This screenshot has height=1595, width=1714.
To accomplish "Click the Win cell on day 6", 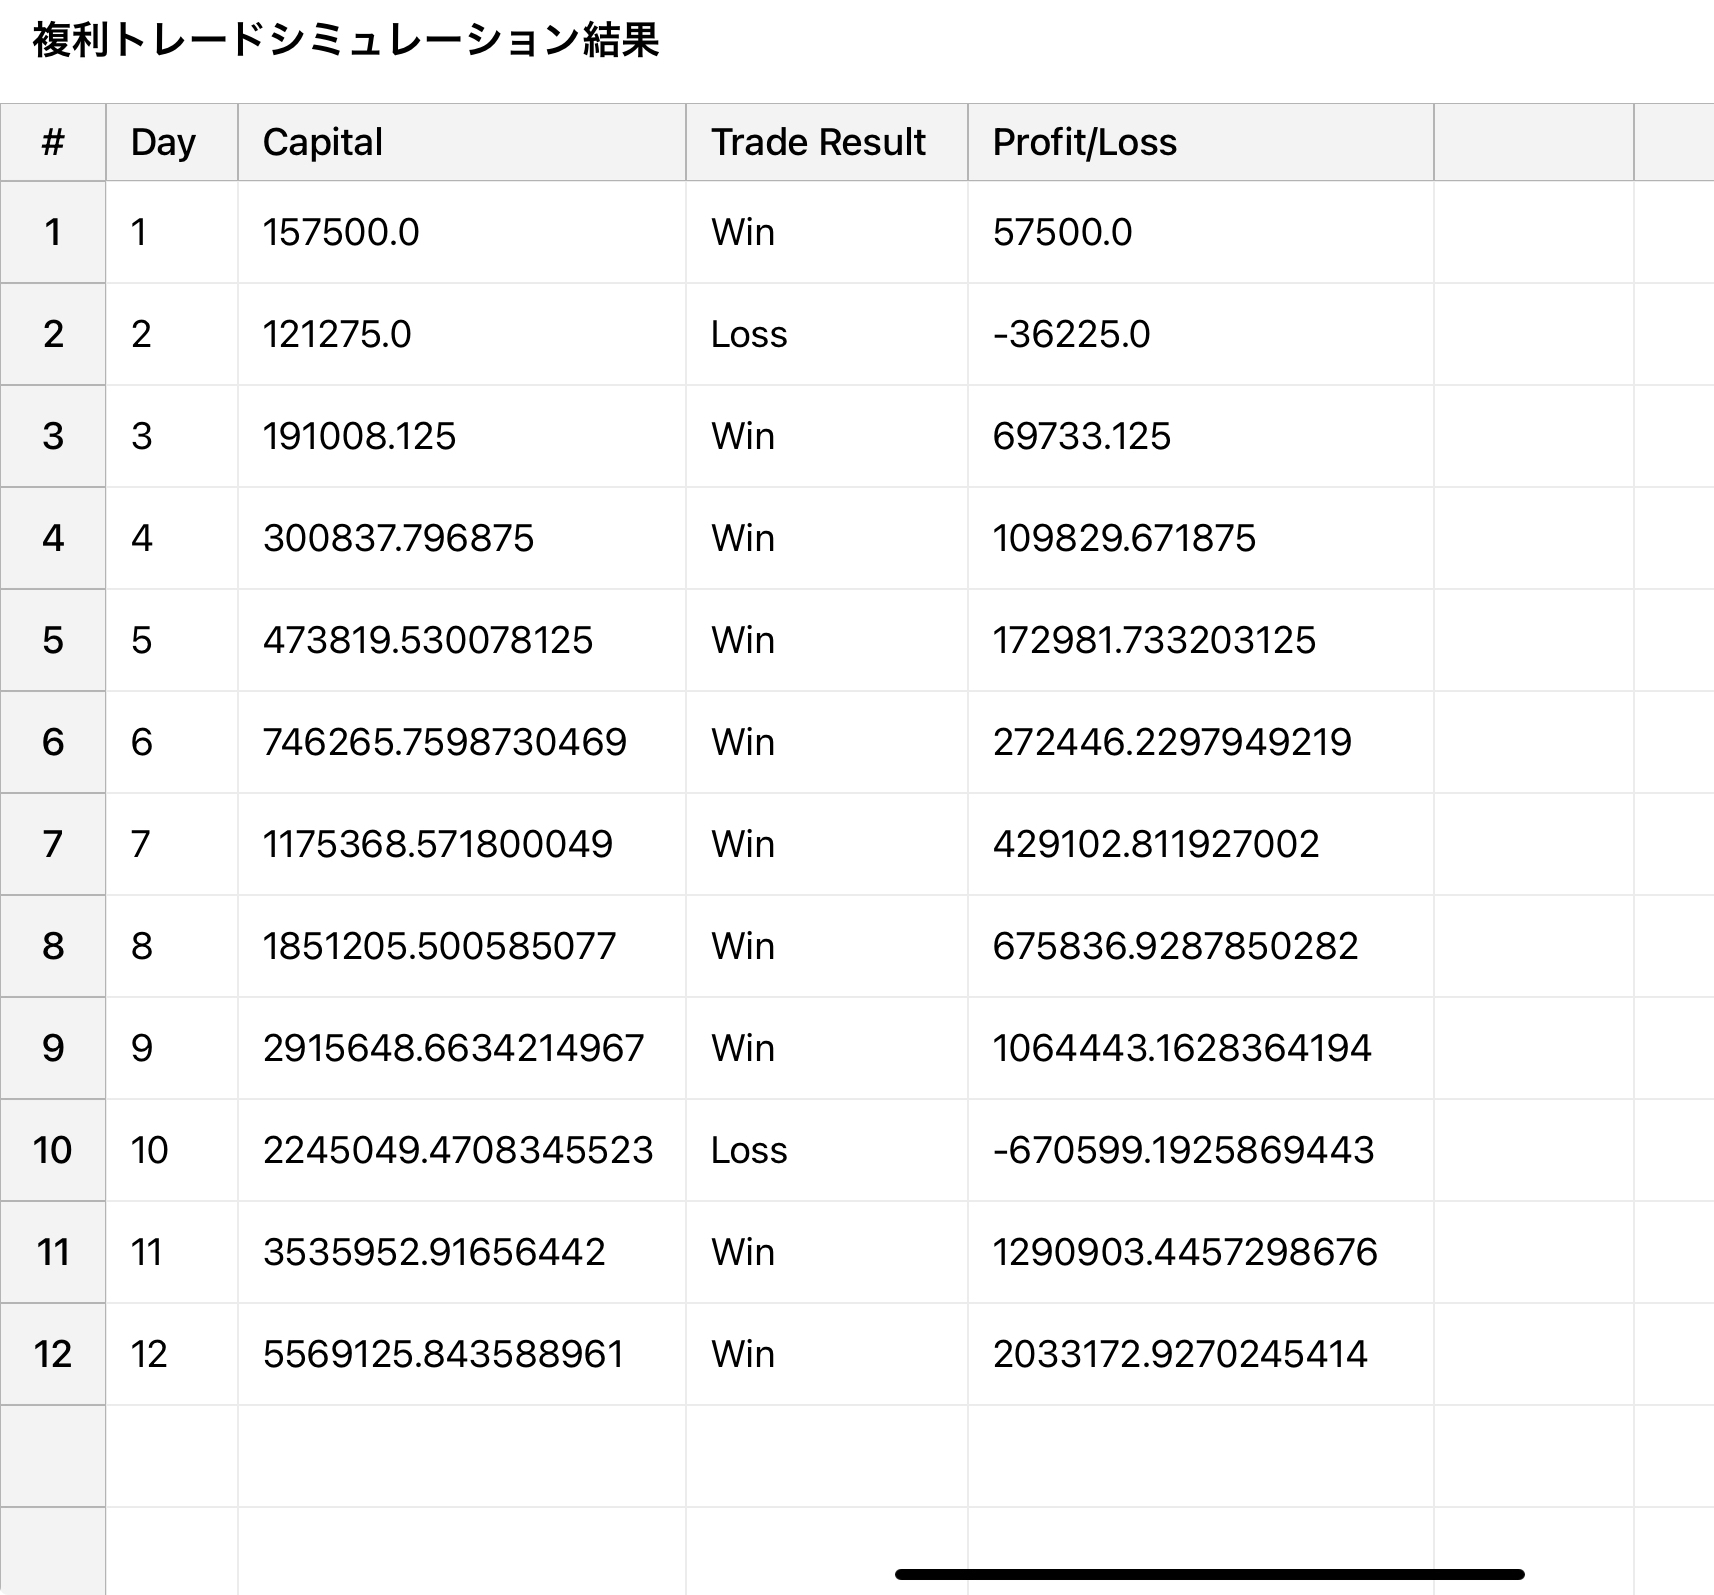I will pos(743,742).
